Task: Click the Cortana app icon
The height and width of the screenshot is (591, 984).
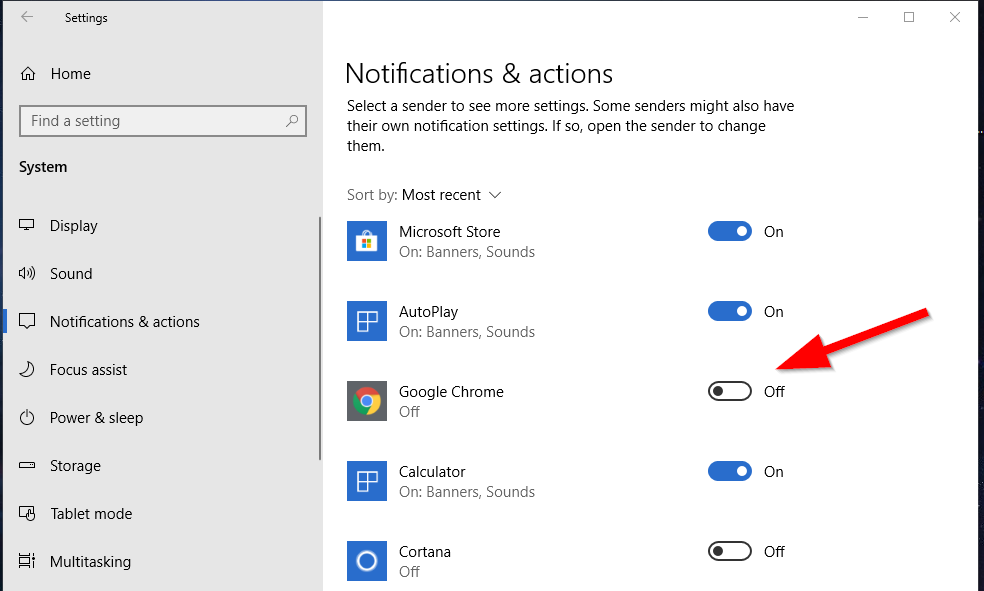Action: [x=367, y=561]
